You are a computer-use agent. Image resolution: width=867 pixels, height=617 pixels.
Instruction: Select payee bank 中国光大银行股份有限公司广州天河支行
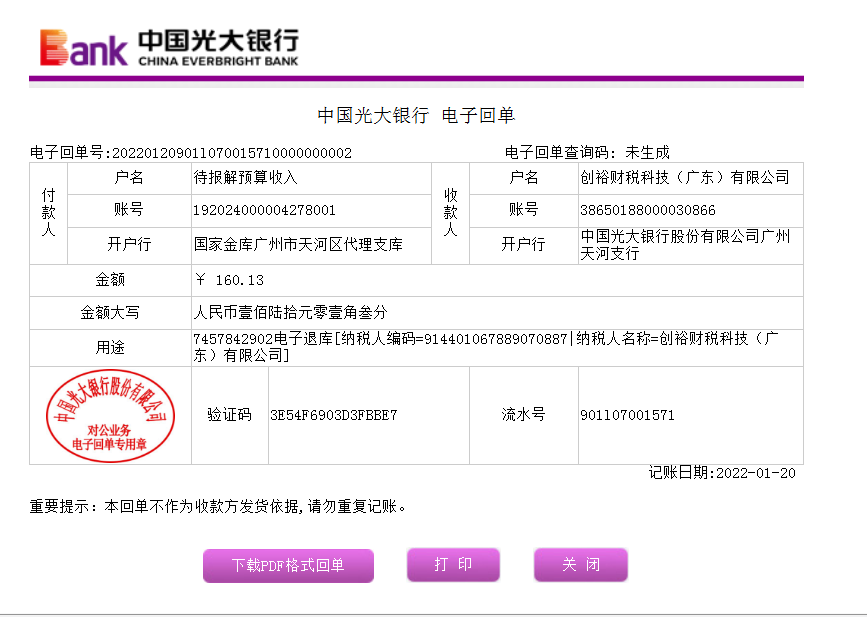[x=685, y=245]
